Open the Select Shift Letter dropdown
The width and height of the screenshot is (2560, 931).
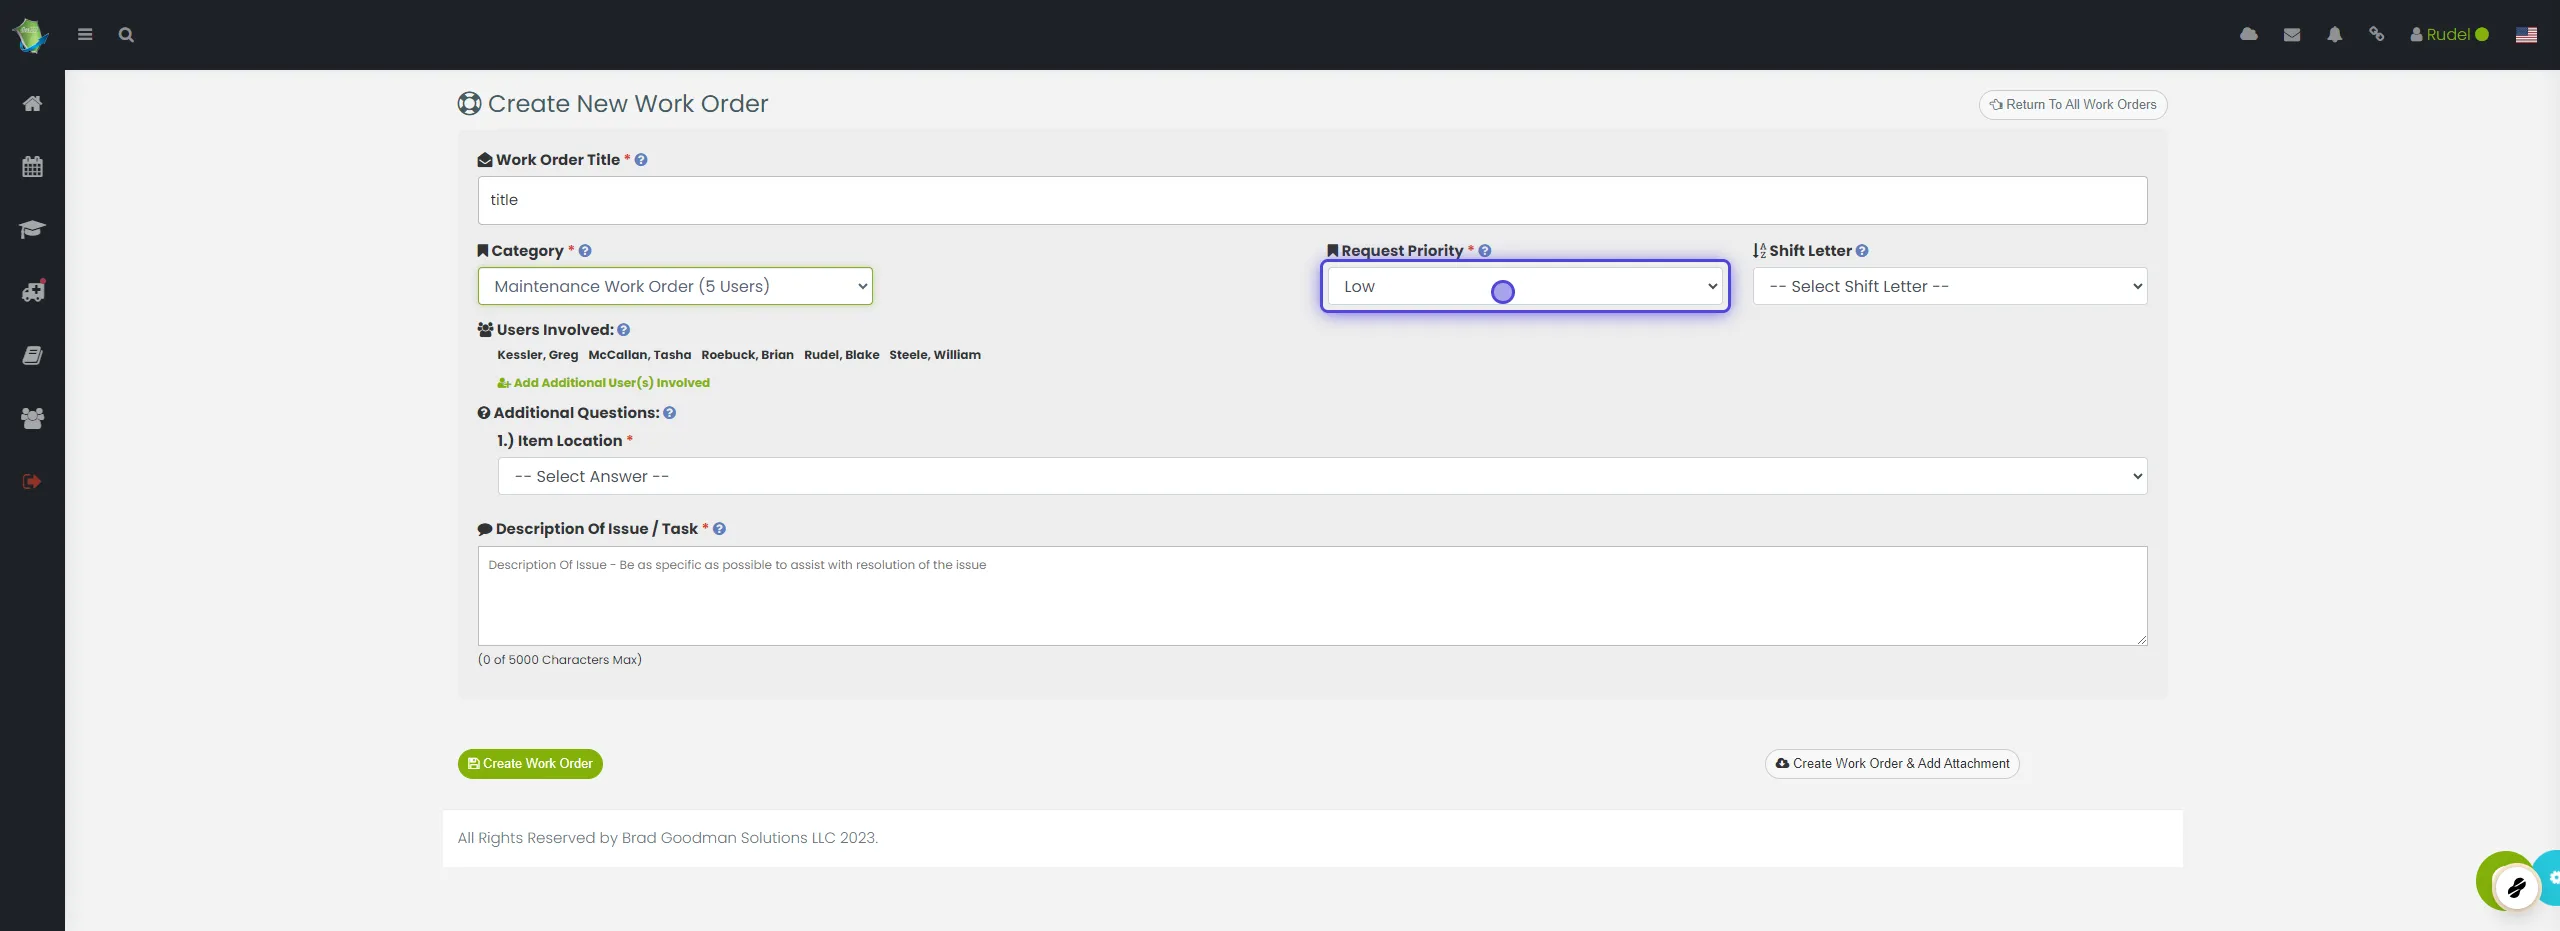coord(1950,286)
